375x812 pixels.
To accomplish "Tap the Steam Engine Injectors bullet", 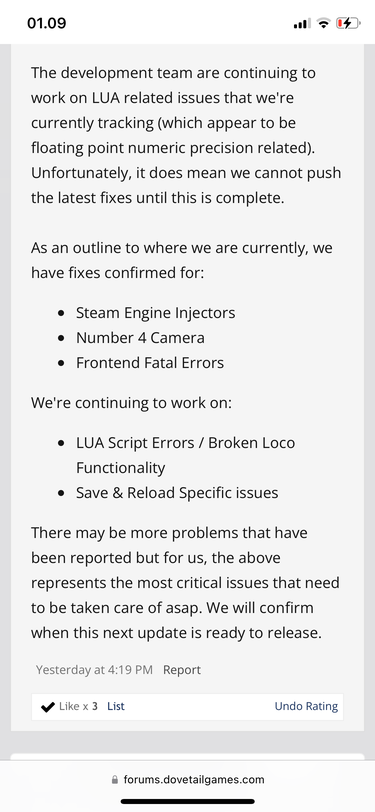I will click(x=155, y=313).
